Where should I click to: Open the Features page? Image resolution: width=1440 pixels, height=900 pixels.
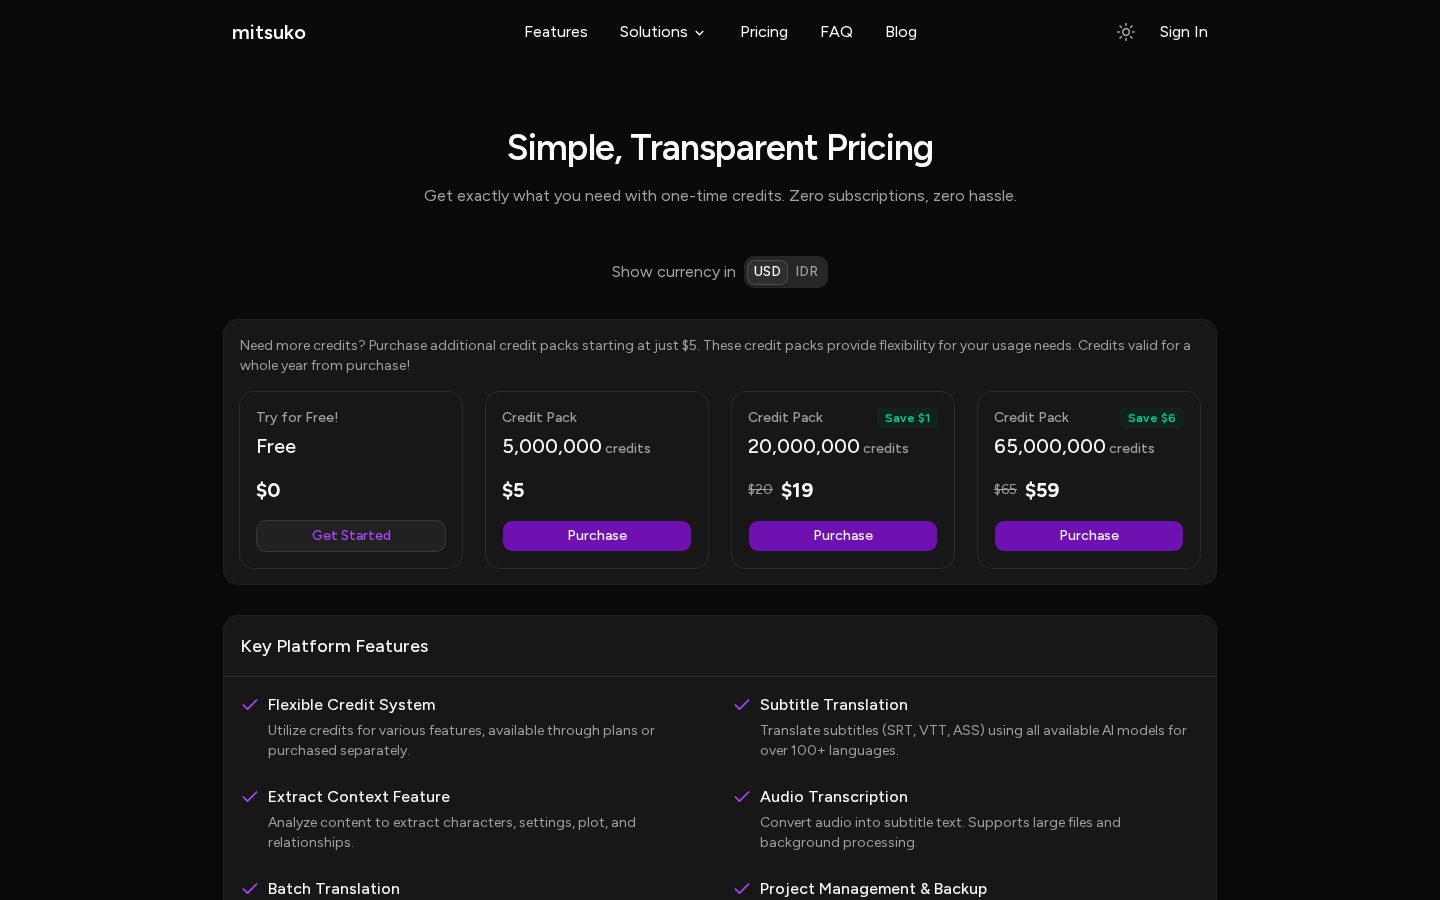coord(556,32)
